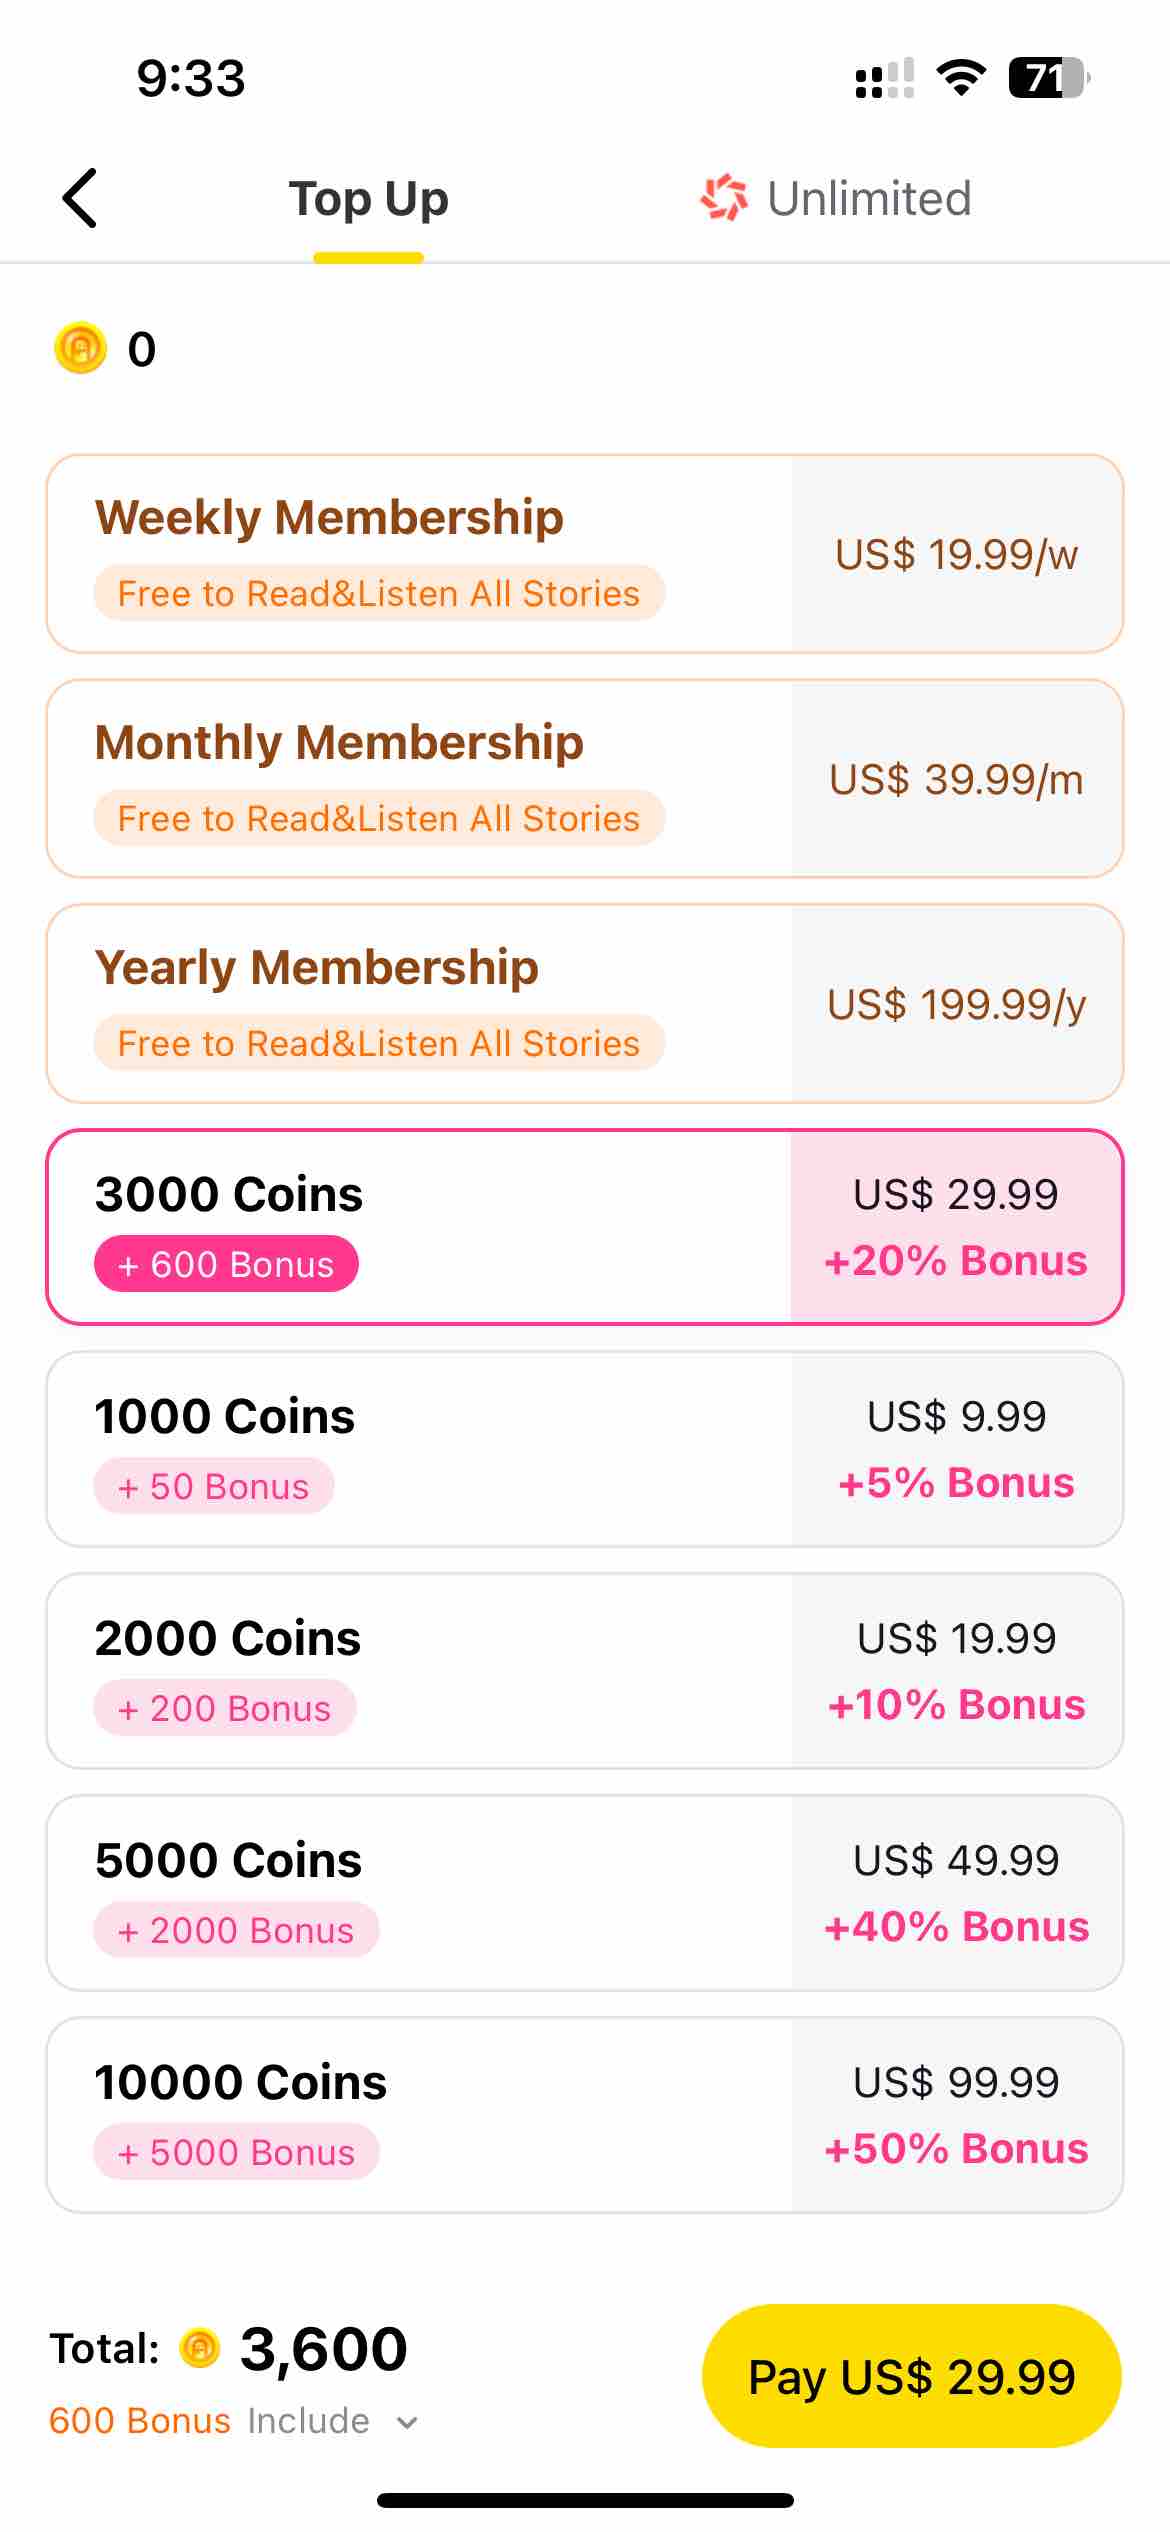
Task: Tap the Wi-Fi status icon
Action: pyautogui.click(x=961, y=78)
